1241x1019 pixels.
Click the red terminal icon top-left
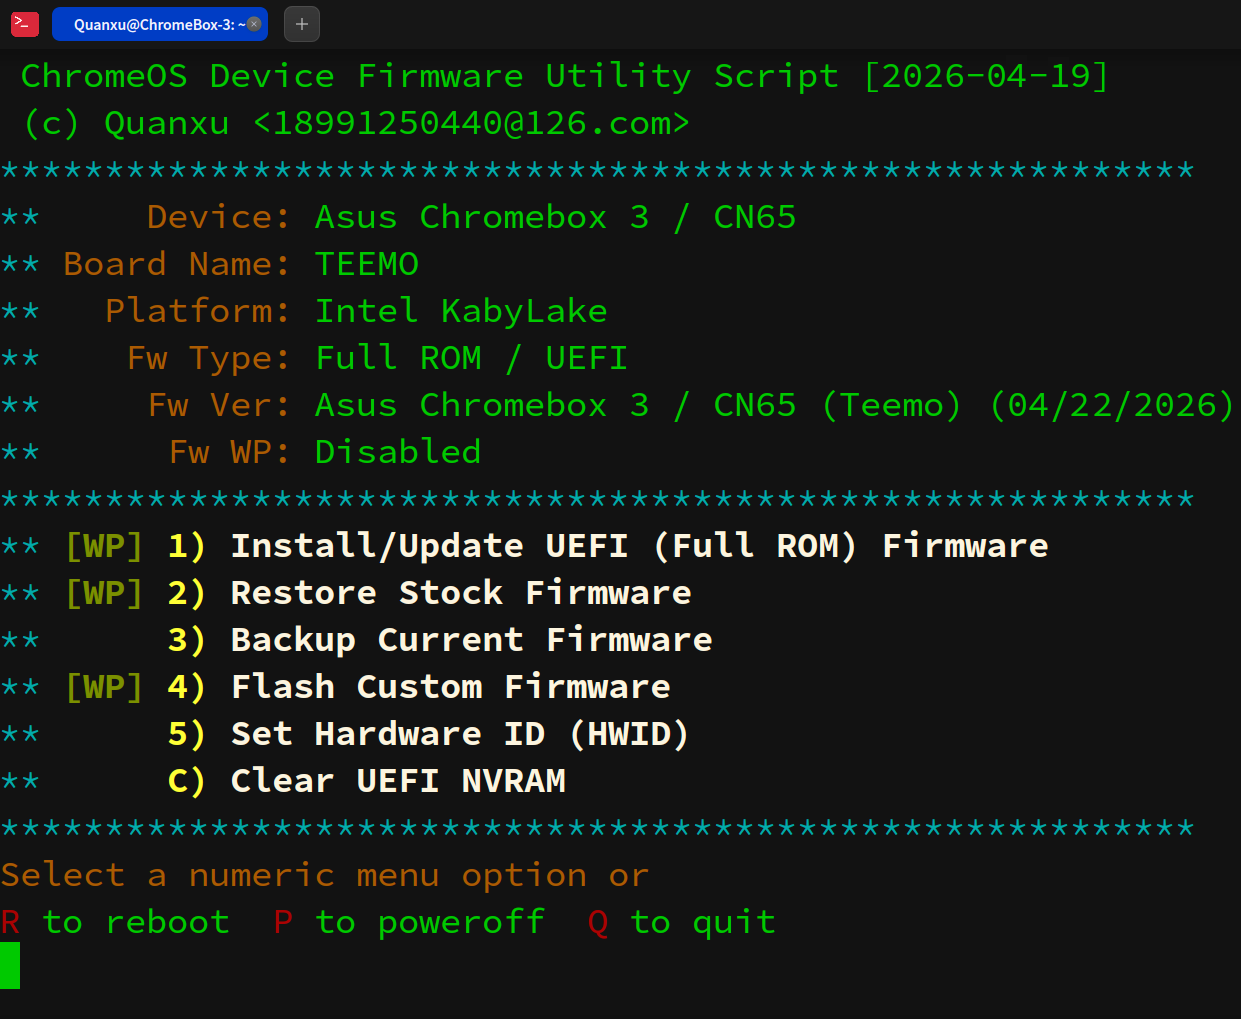24,24
